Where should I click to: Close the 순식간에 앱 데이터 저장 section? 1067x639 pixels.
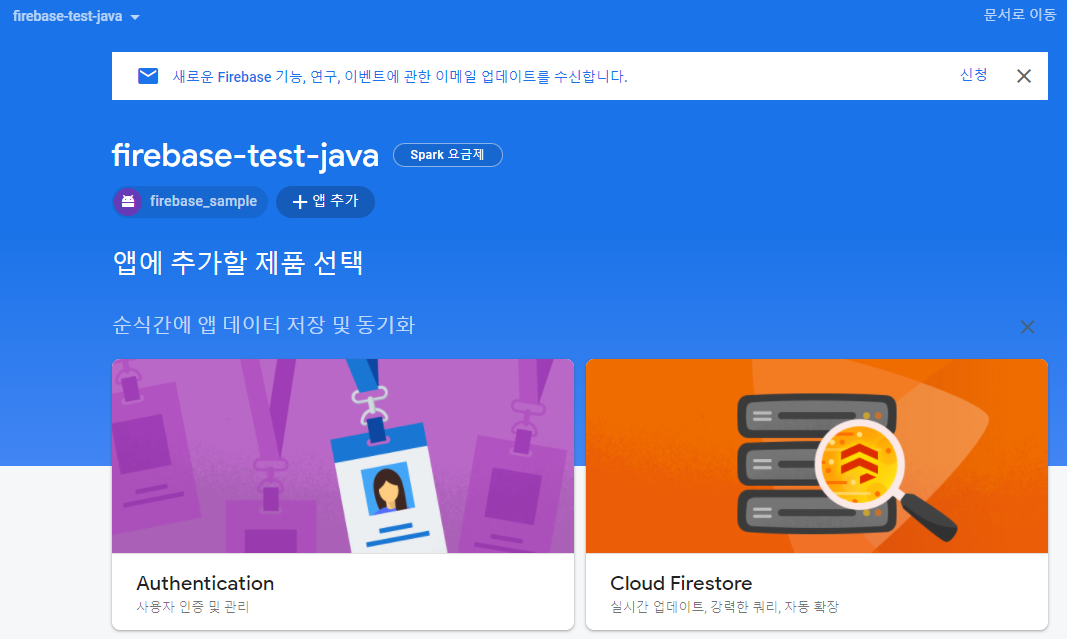click(x=1028, y=327)
